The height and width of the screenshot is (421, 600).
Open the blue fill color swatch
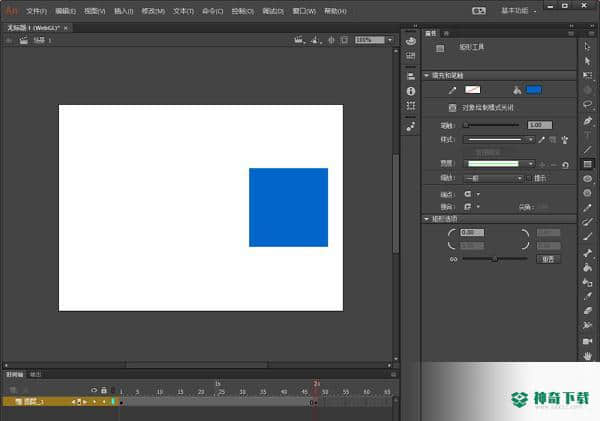534,90
